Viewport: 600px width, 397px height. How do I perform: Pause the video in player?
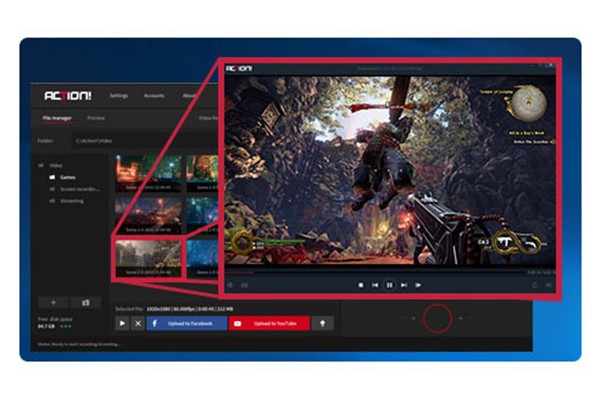click(x=389, y=285)
